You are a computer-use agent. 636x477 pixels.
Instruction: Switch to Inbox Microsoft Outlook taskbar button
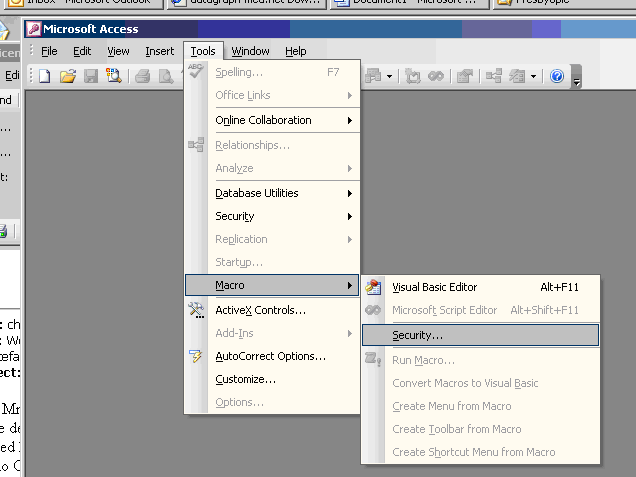coord(82,3)
